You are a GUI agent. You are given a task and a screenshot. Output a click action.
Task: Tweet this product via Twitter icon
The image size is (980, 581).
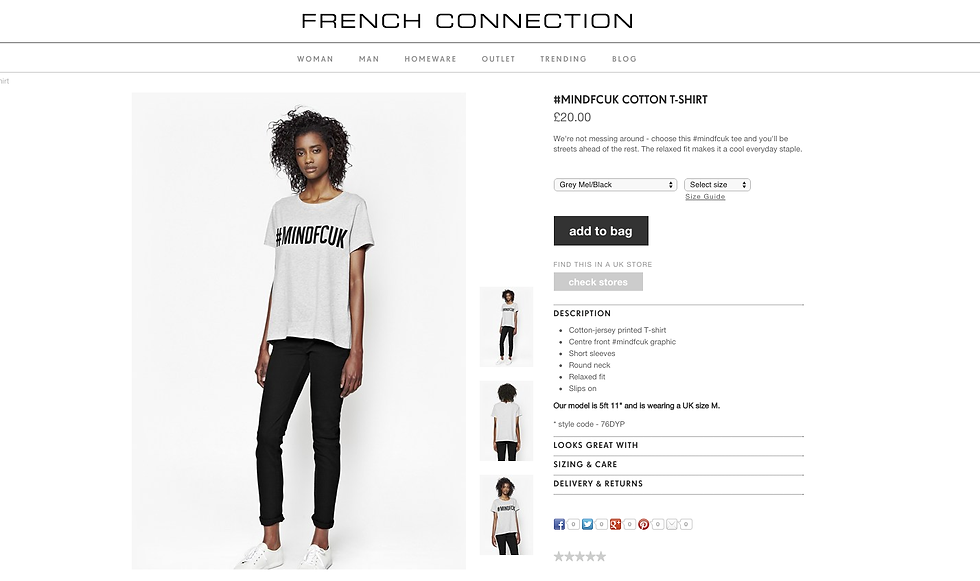(587, 524)
